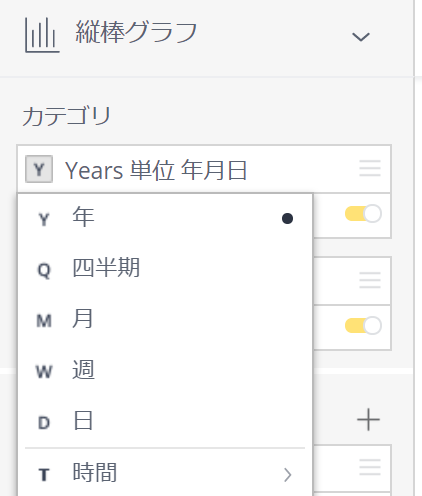Viewport: 422px width, 496px height.
Task: Choose 月 granularity option
Action: coord(165,319)
